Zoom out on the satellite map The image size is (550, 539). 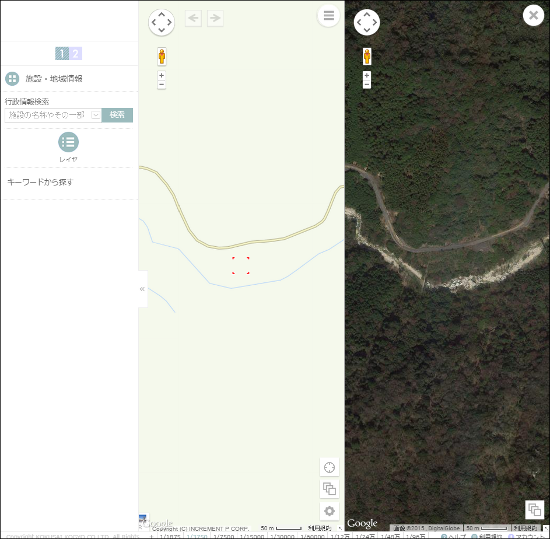click(367, 85)
